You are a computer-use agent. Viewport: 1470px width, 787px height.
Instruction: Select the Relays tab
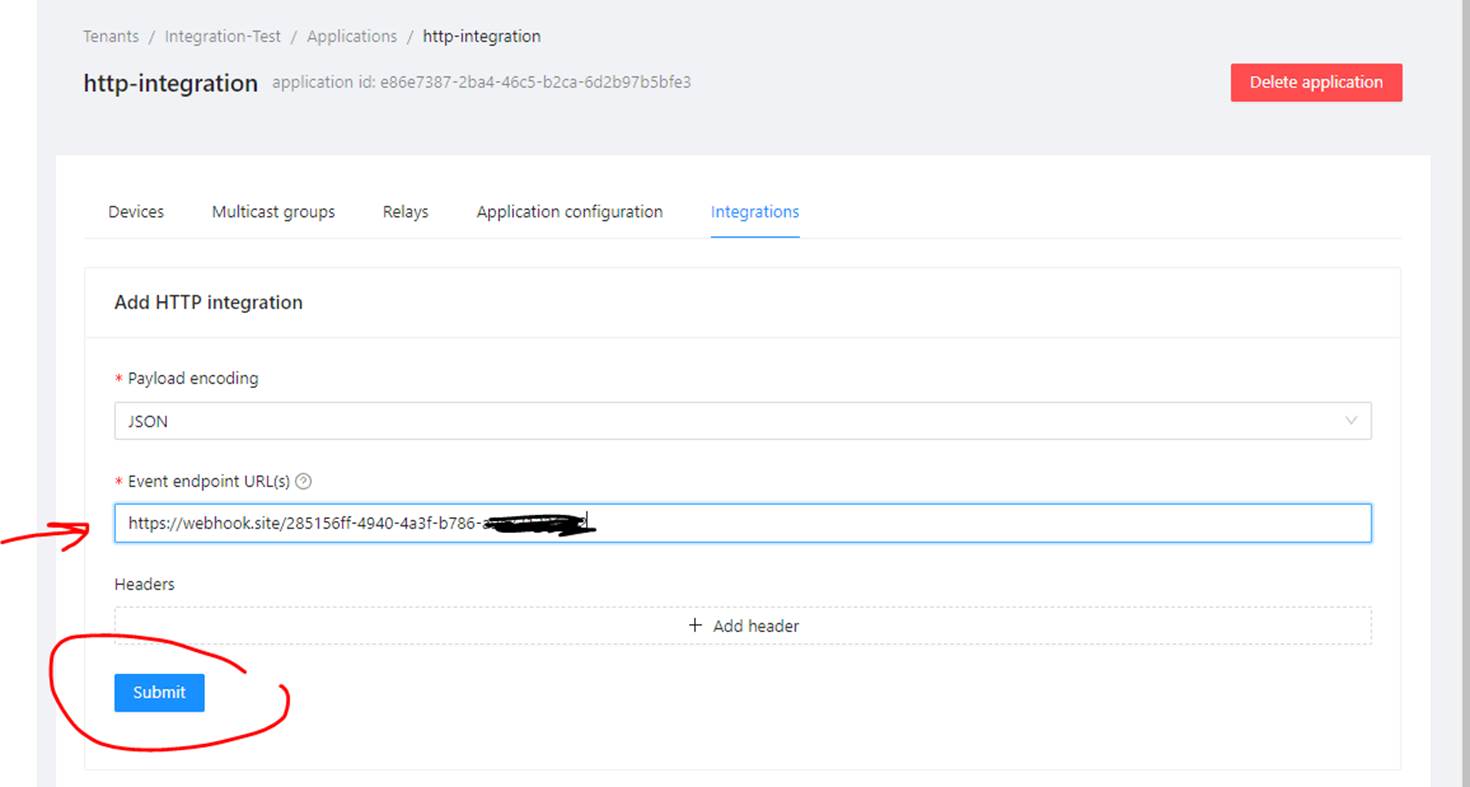[x=405, y=212]
